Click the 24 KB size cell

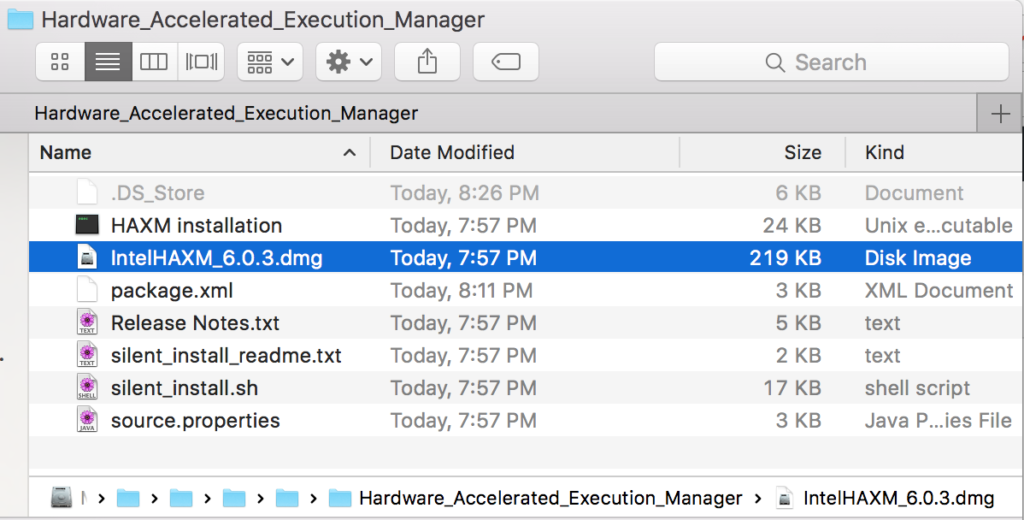[792, 226]
